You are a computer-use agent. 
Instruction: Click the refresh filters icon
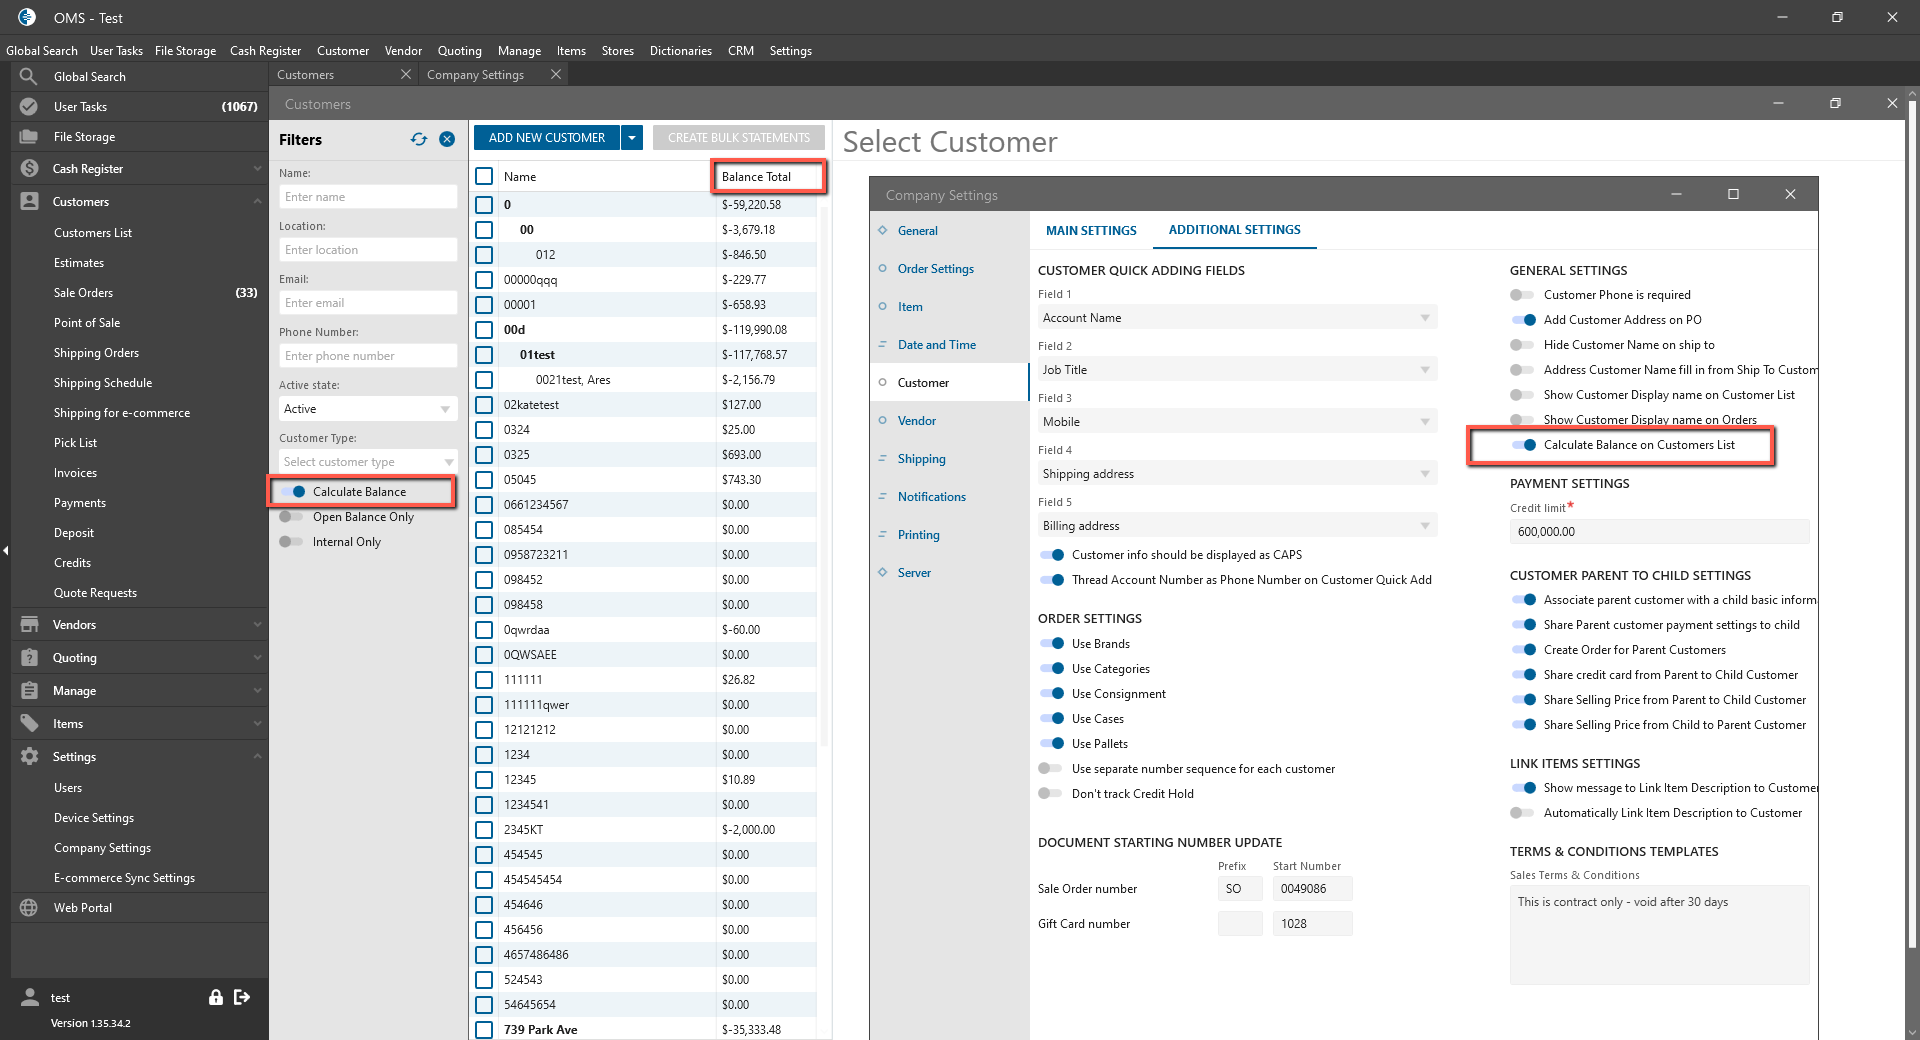click(x=419, y=139)
